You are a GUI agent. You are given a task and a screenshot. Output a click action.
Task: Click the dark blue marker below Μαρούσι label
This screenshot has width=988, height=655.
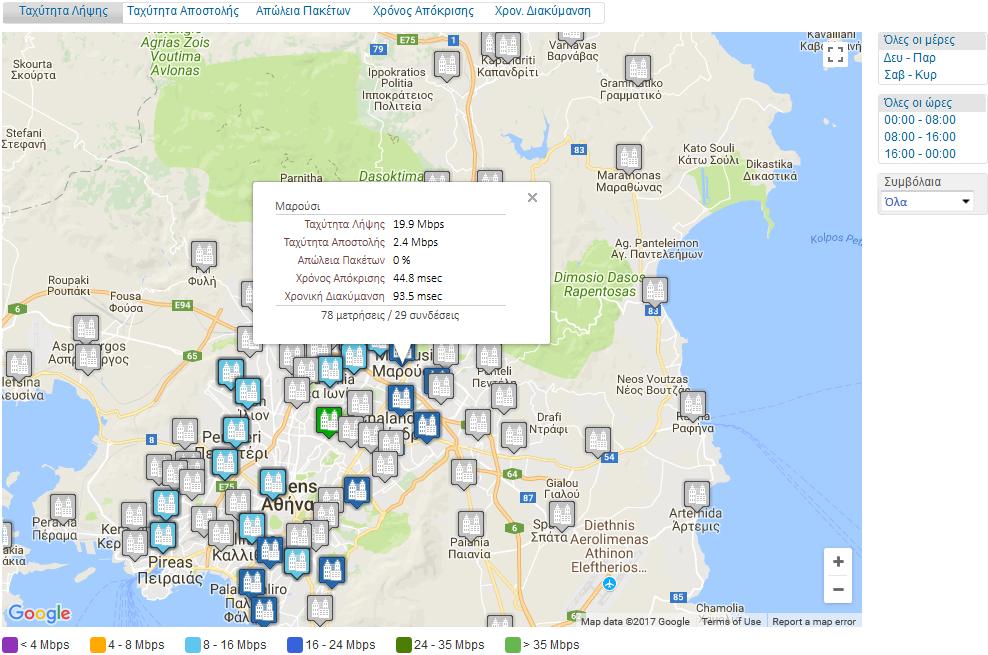coord(401,399)
